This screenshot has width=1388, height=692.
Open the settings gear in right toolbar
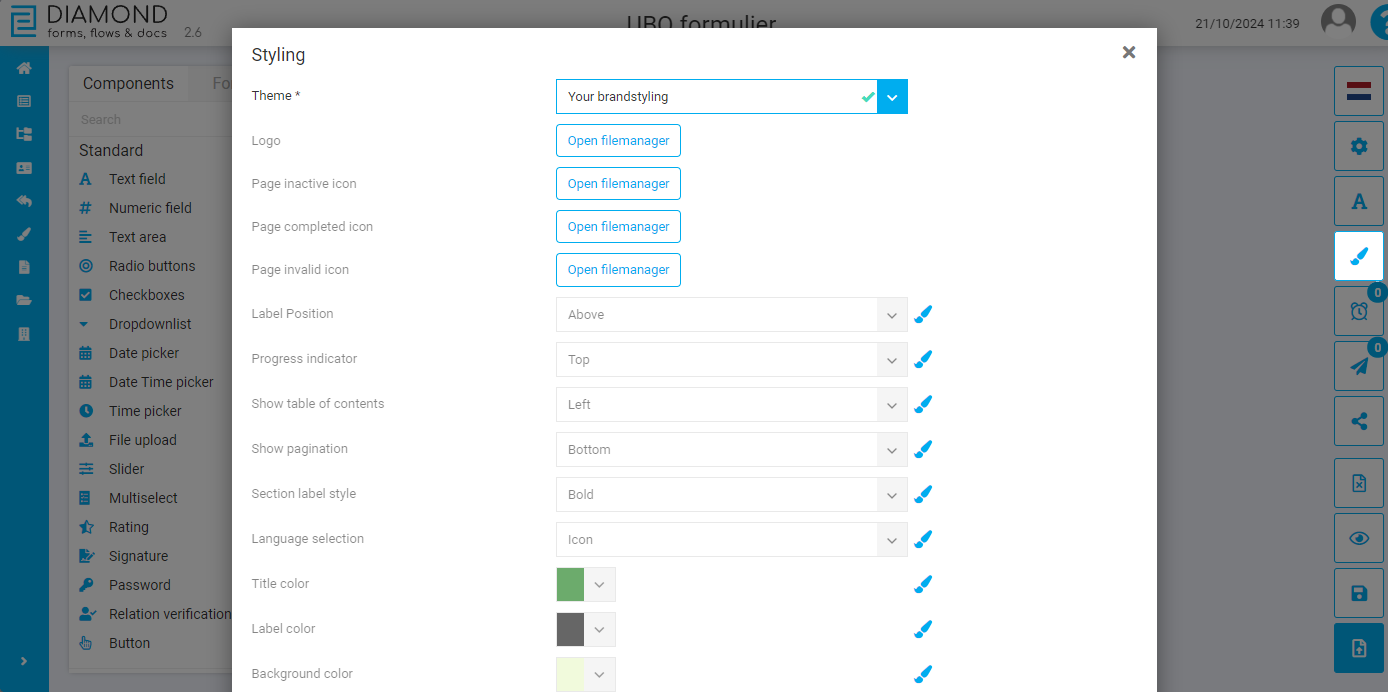coord(1358,146)
